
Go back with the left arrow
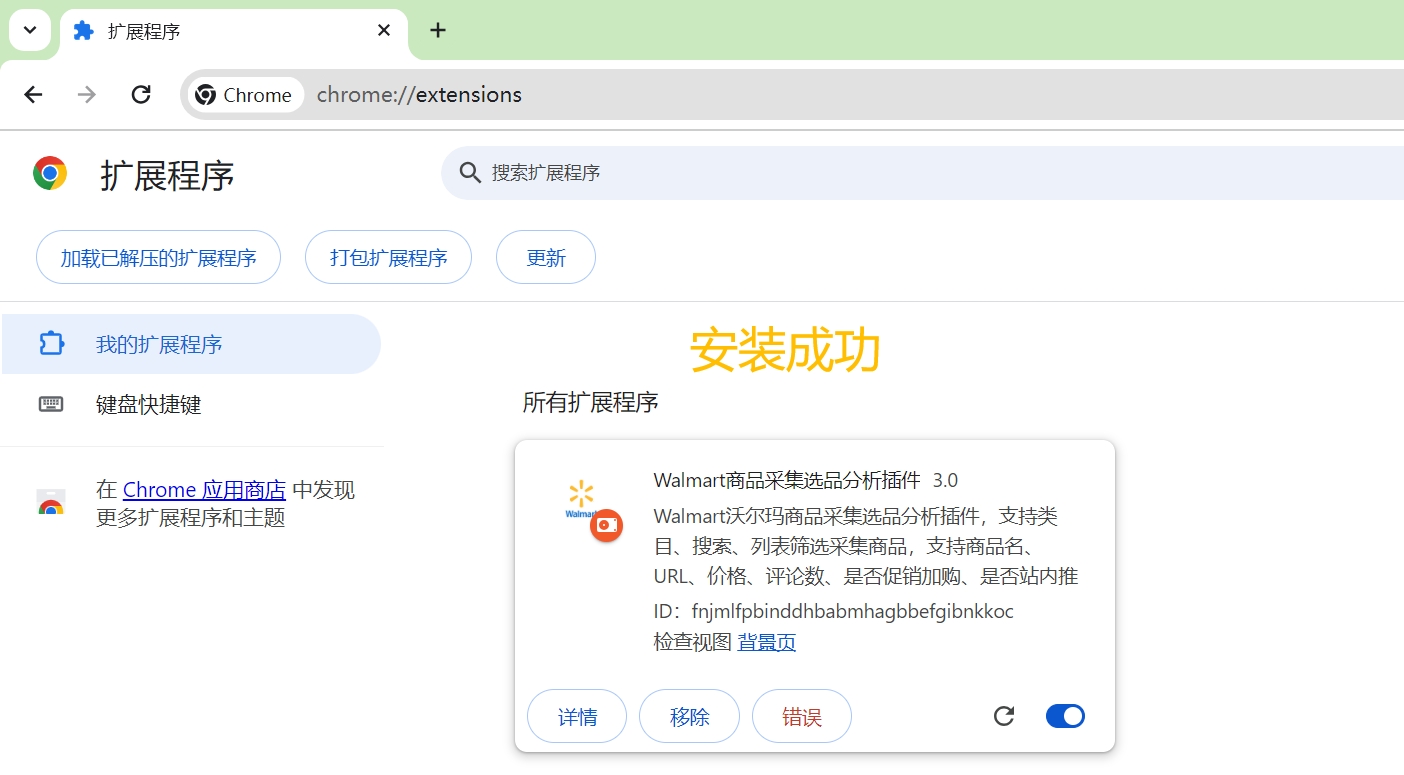(34, 94)
